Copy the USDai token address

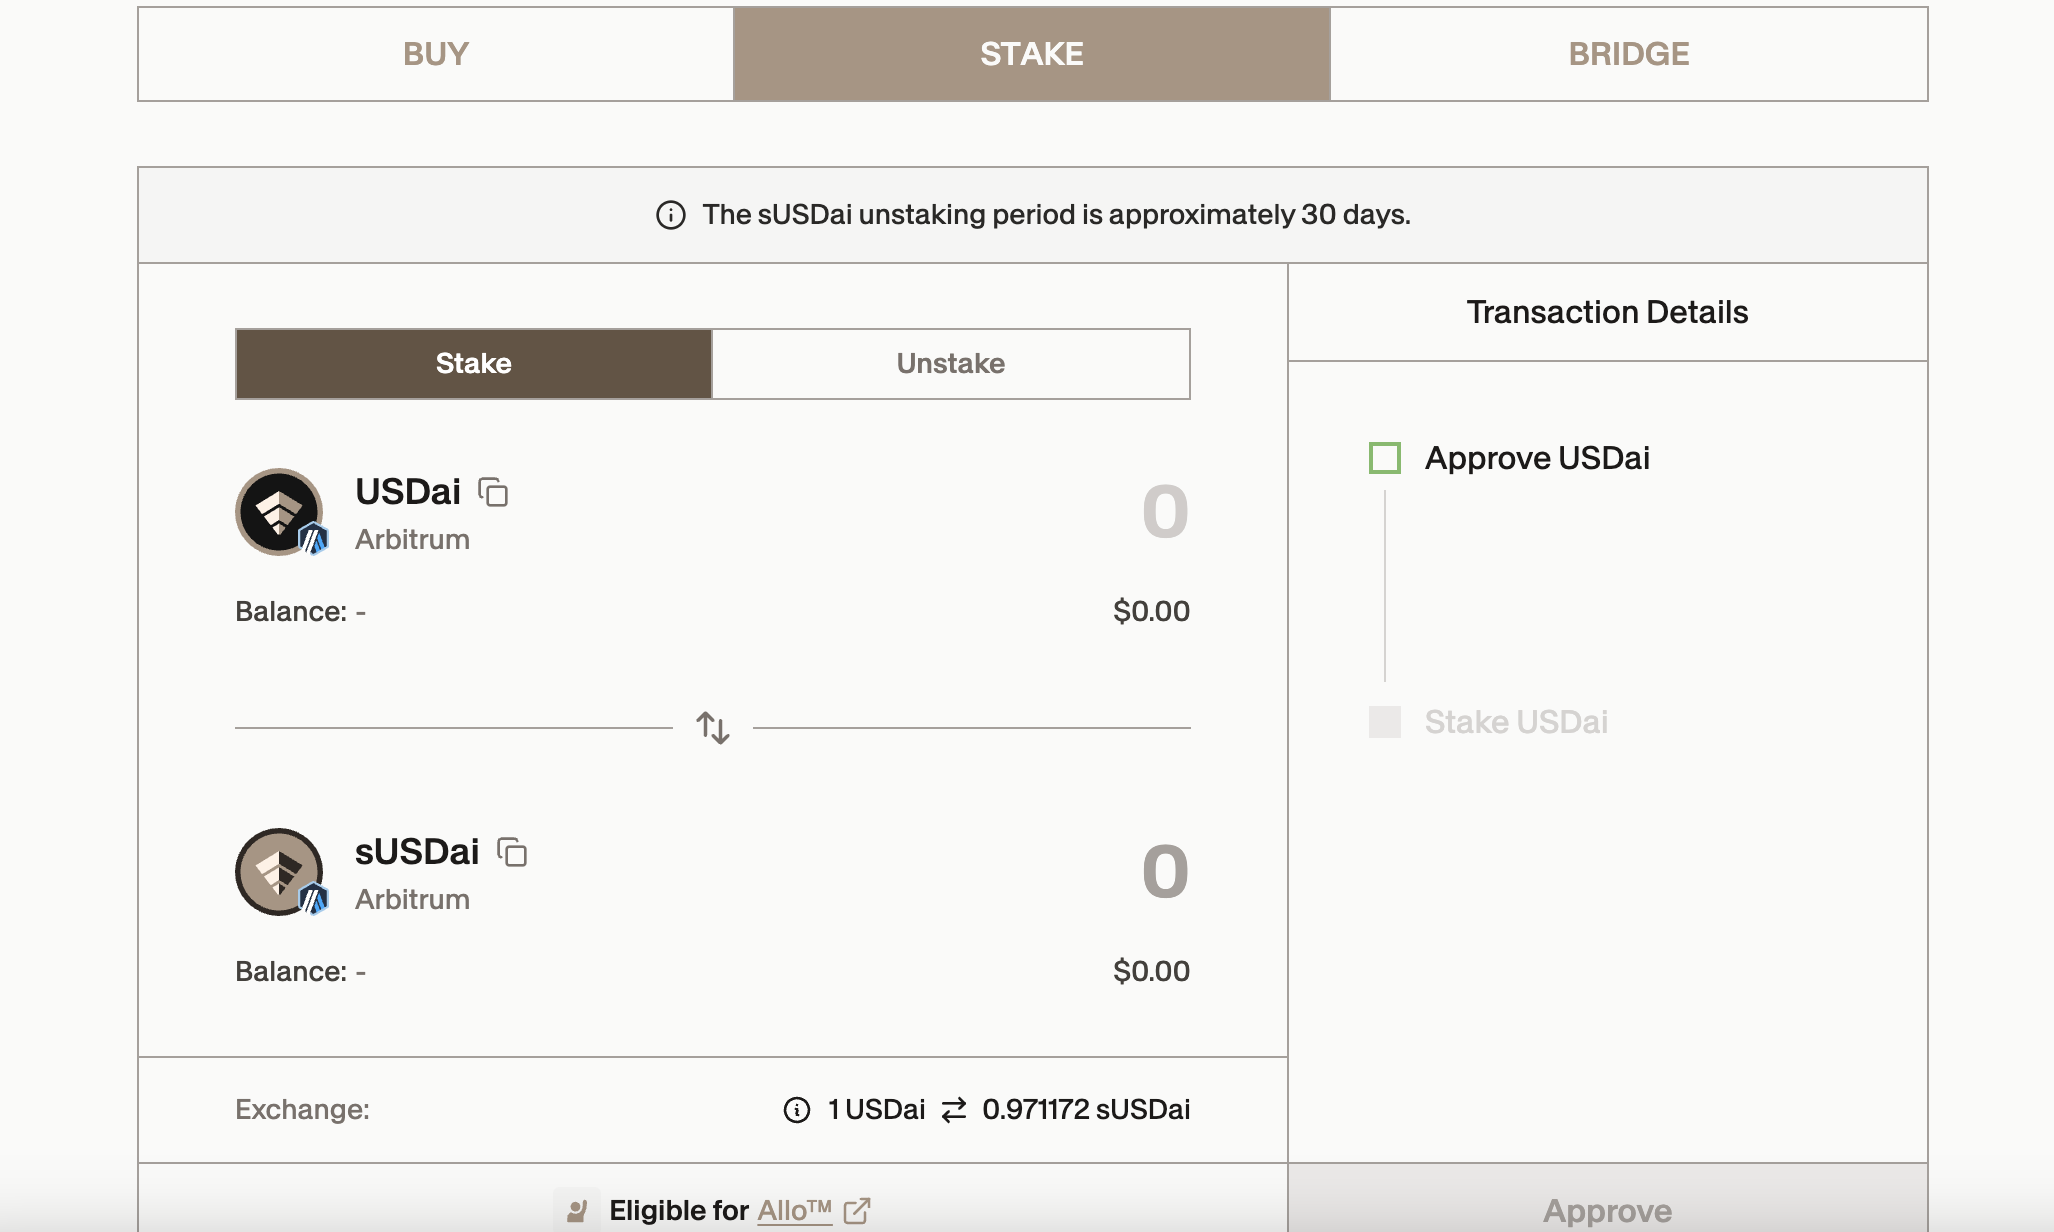[493, 492]
